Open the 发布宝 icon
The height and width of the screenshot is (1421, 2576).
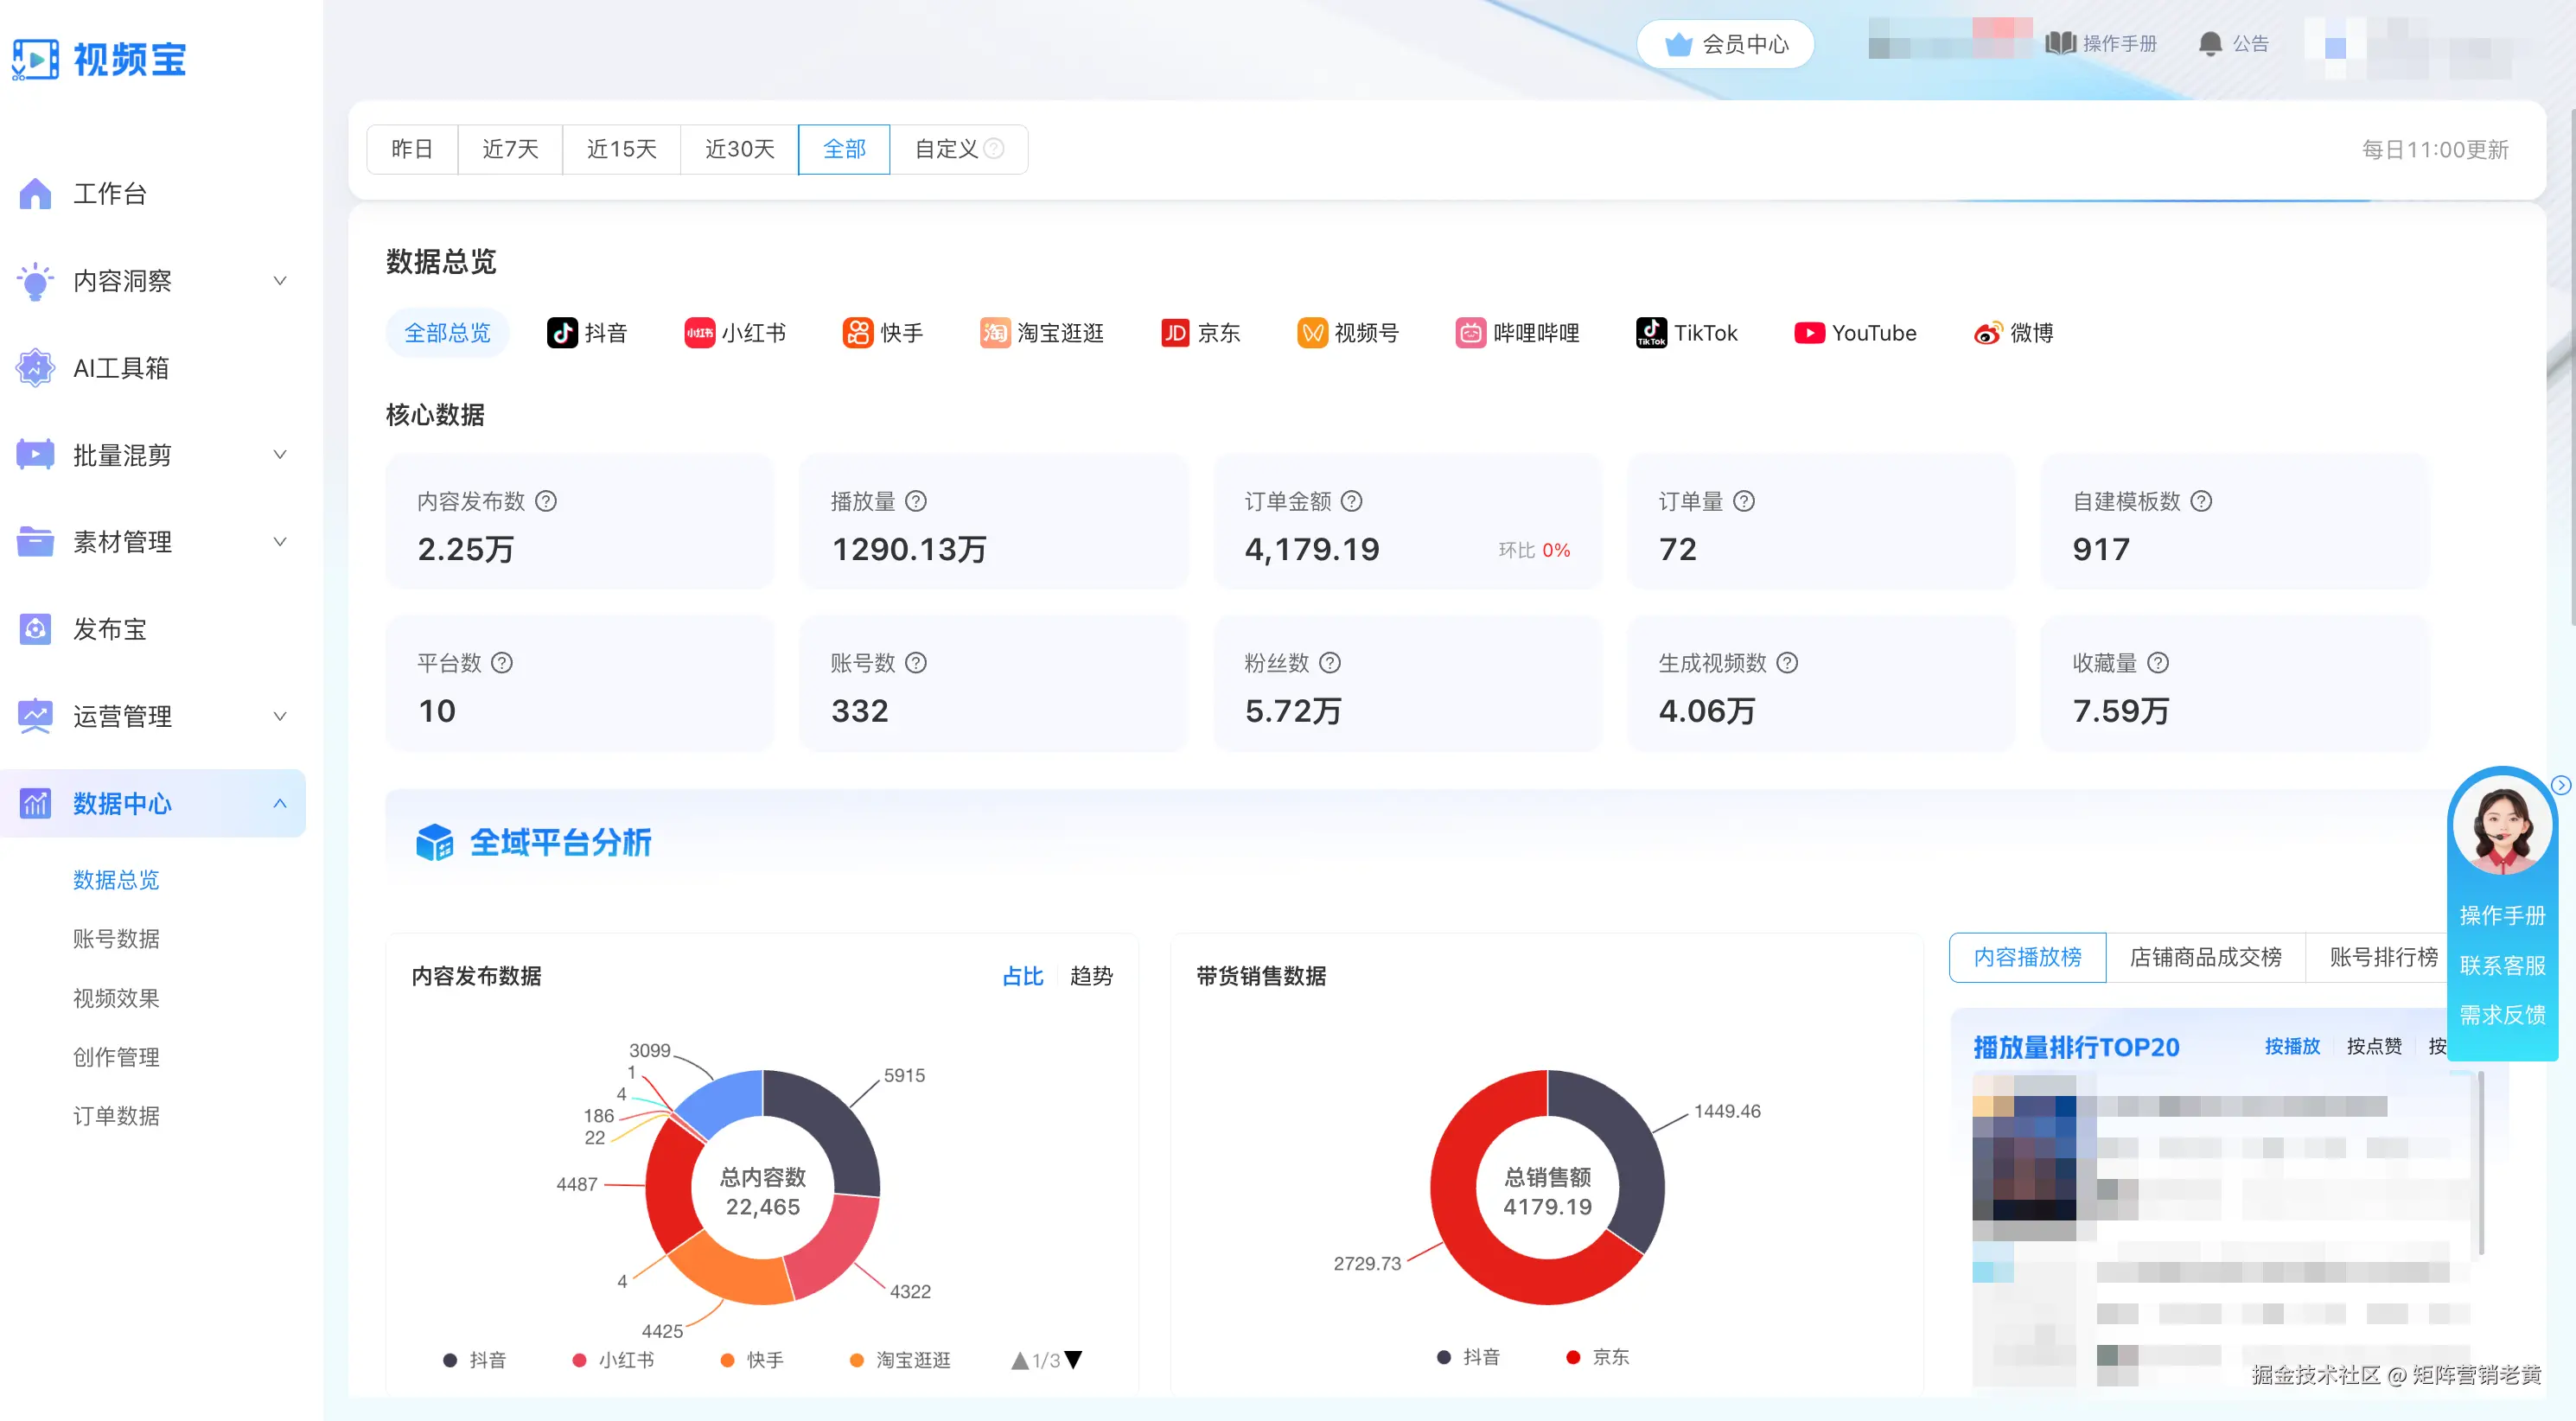click(x=35, y=629)
